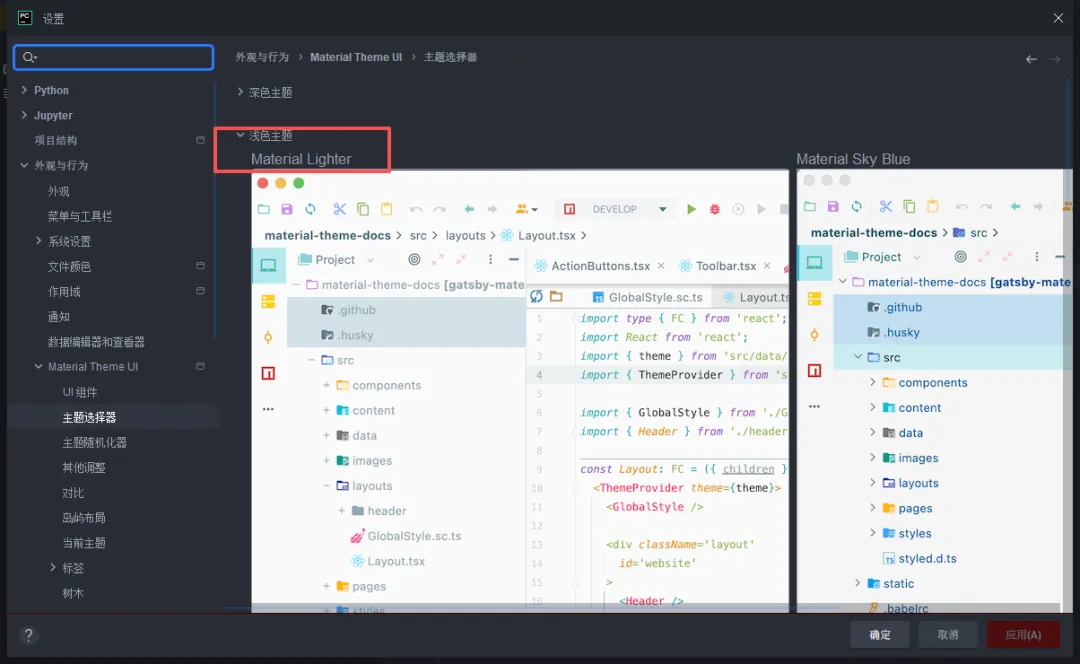Focus the settings search field
The image size is (1080, 664).
114,57
